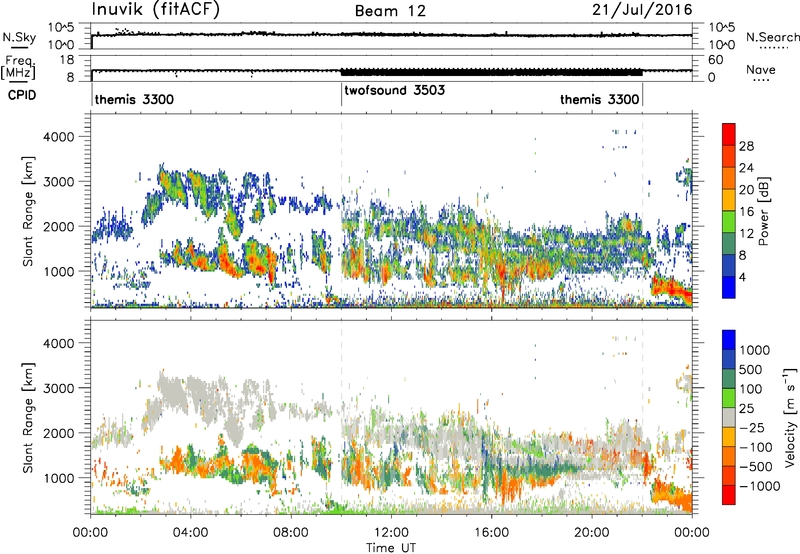800x554 pixels.
Task: Click the strong red echo near 23:00 in the power plot
Action: point(672,289)
